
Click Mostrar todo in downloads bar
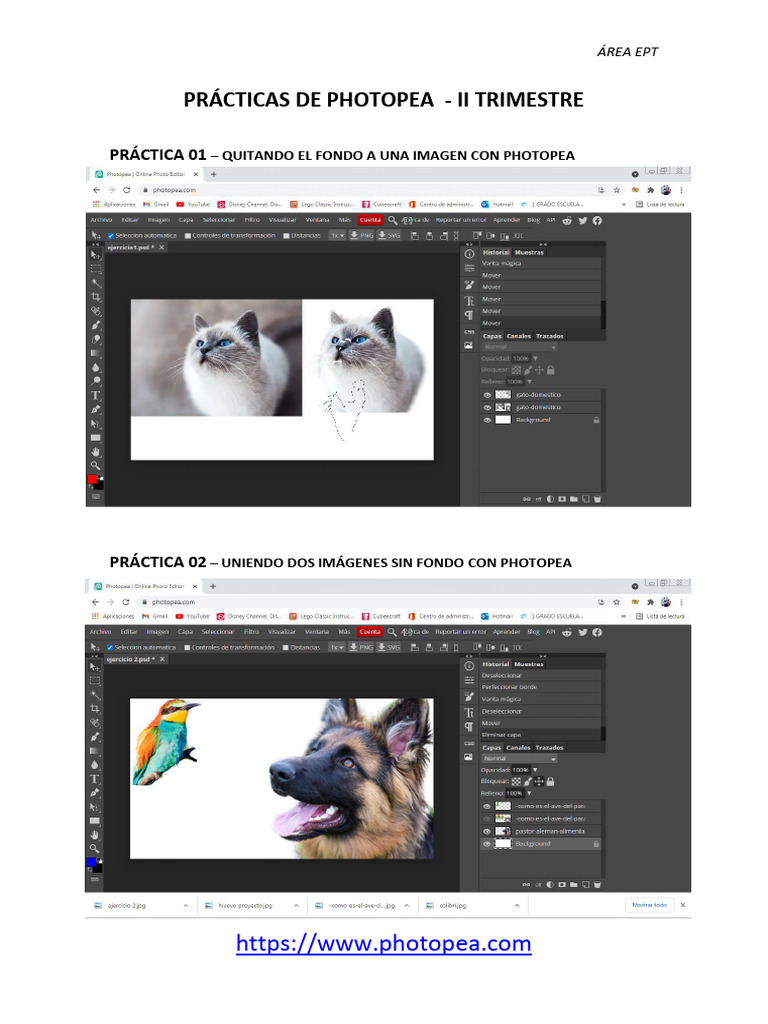coord(649,905)
